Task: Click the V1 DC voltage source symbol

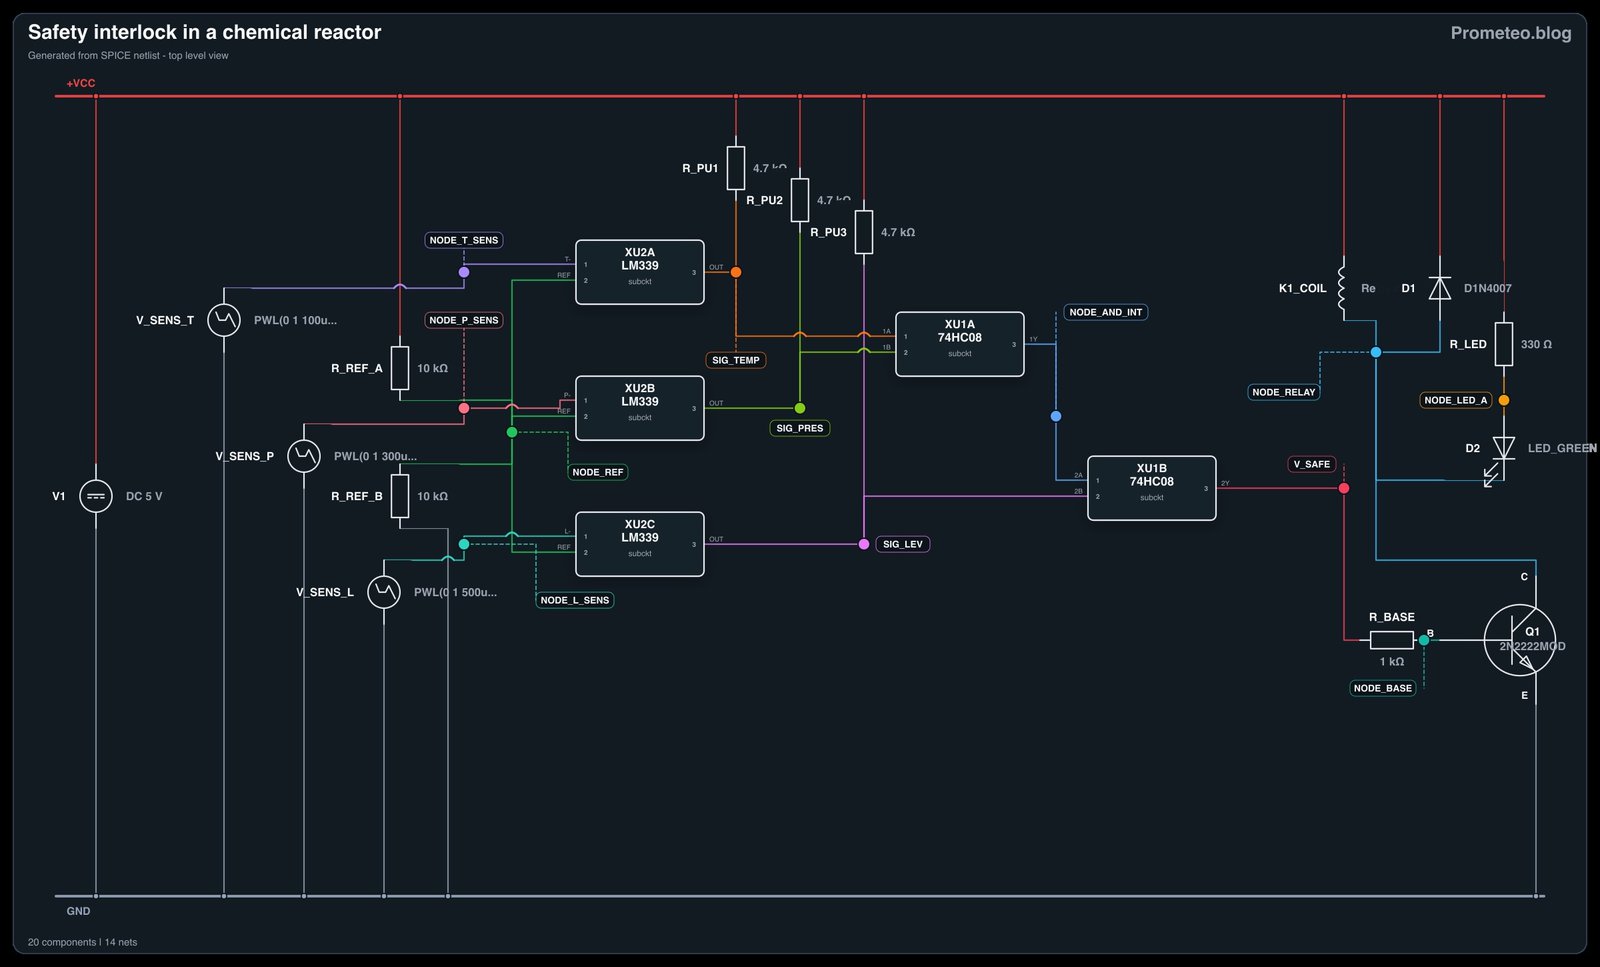Action: [x=96, y=496]
